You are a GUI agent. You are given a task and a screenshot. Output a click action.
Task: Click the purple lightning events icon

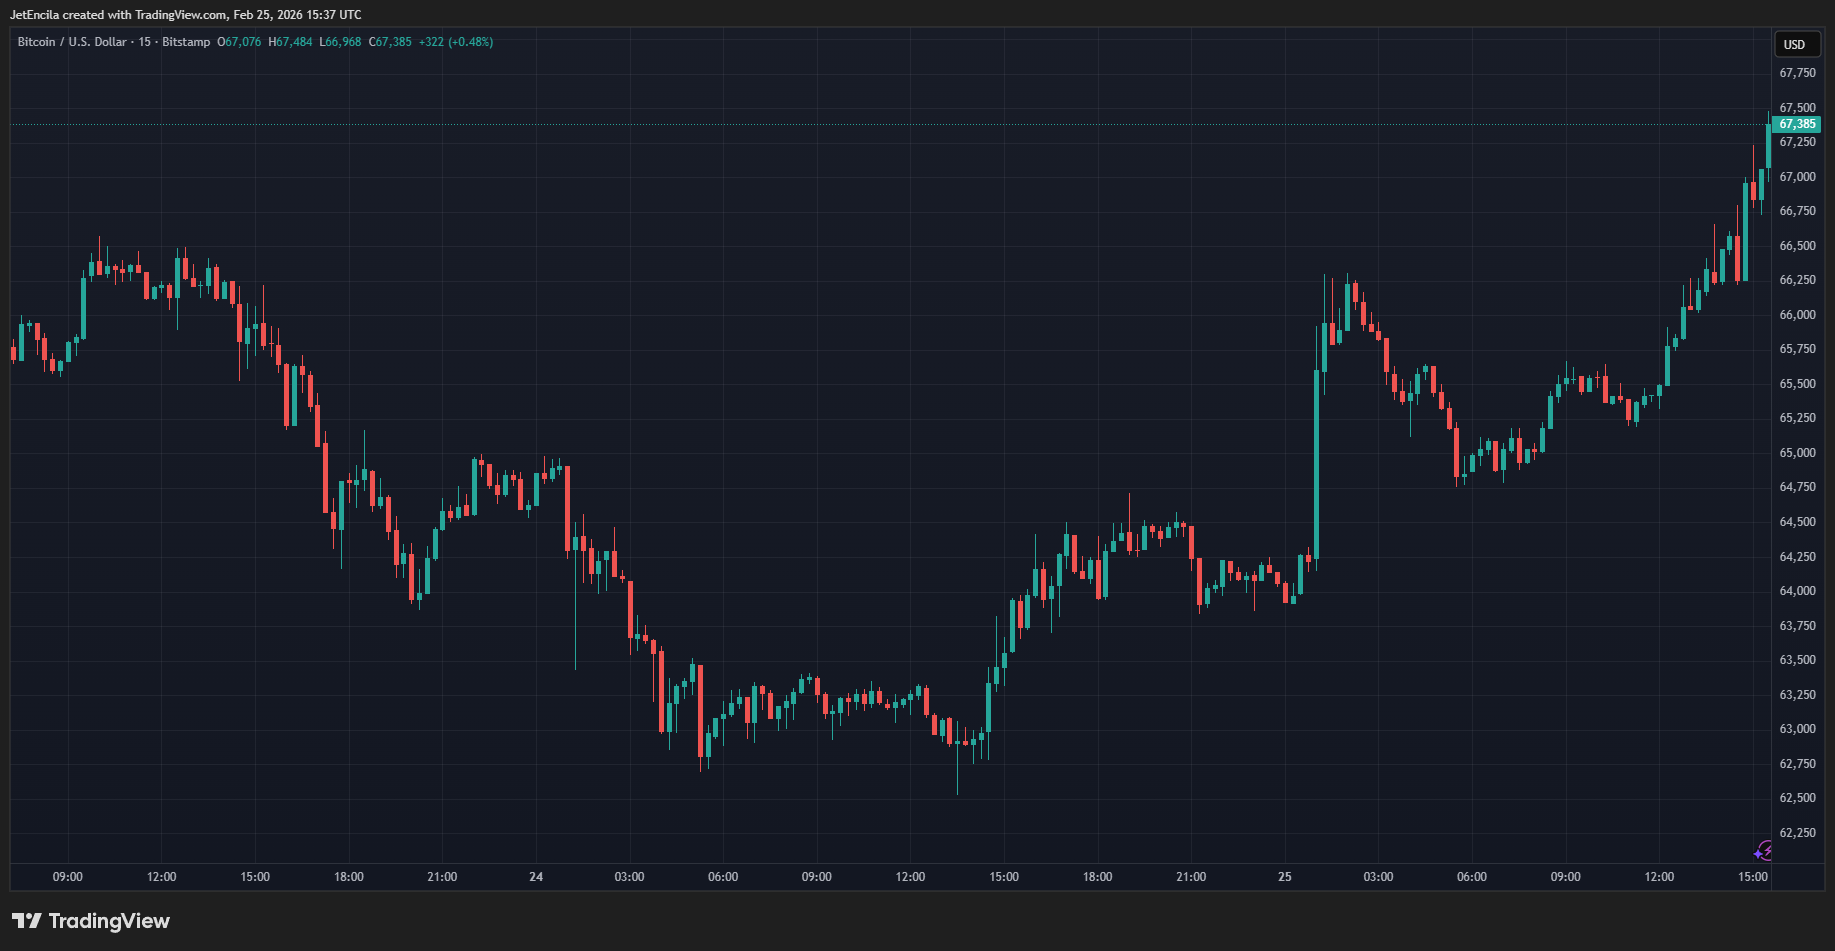click(x=1763, y=851)
